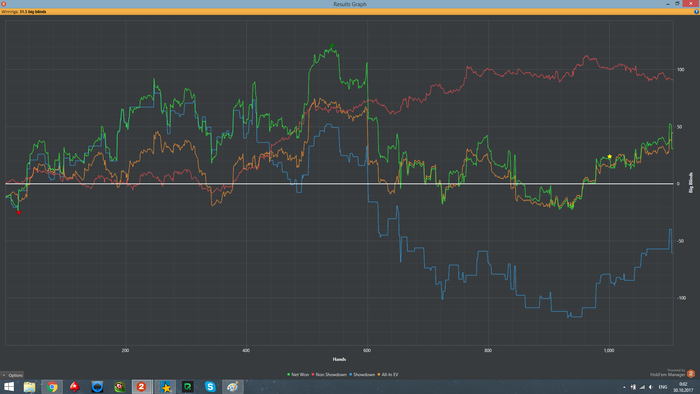Switch the ENG input language indicator
700x394 pixels.
pyautogui.click(x=663, y=387)
